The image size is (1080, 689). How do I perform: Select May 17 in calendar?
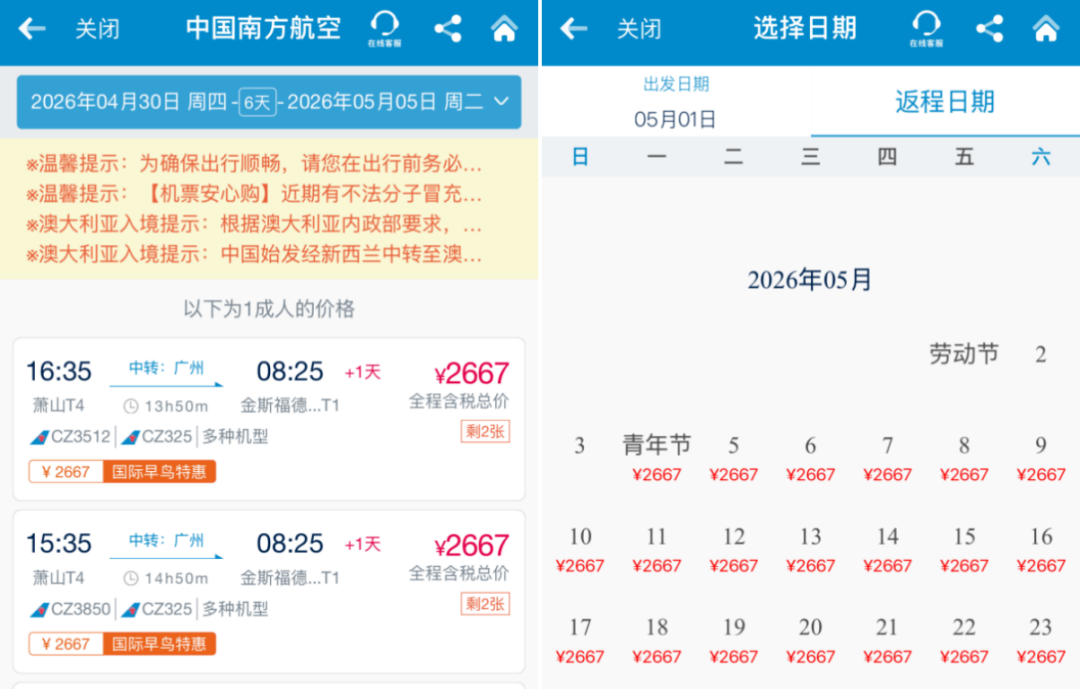pos(580,641)
